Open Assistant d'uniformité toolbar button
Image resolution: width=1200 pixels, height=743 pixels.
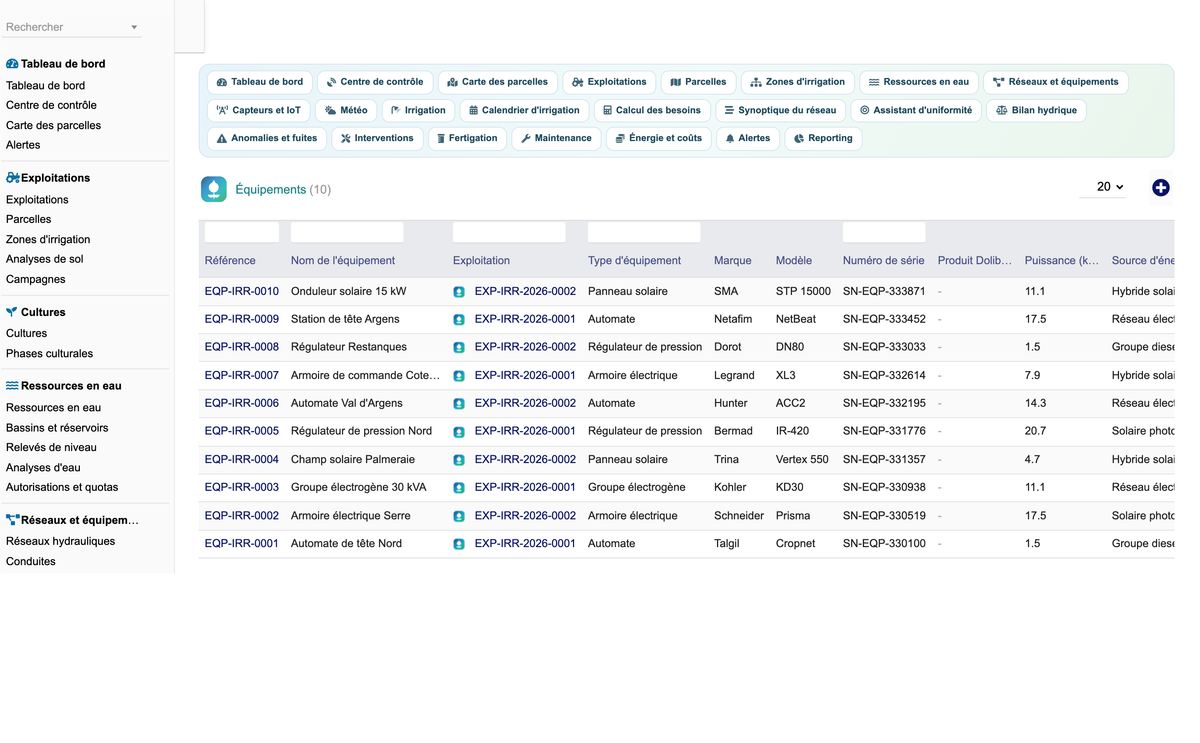point(916,110)
